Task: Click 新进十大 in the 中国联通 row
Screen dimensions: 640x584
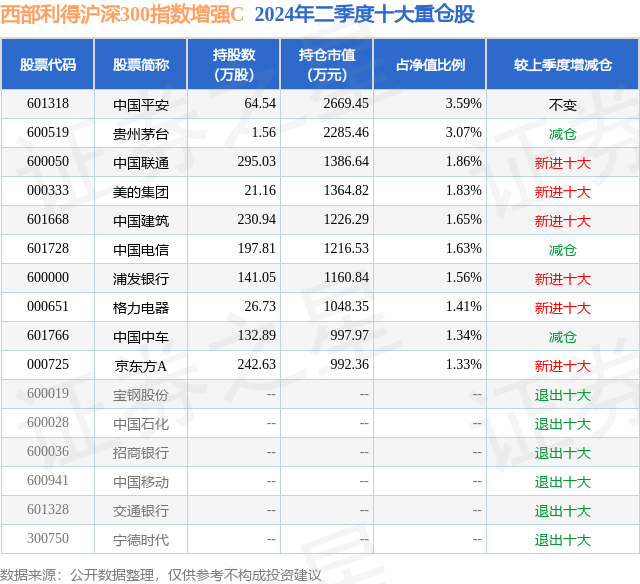Action: pyautogui.click(x=563, y=163)
